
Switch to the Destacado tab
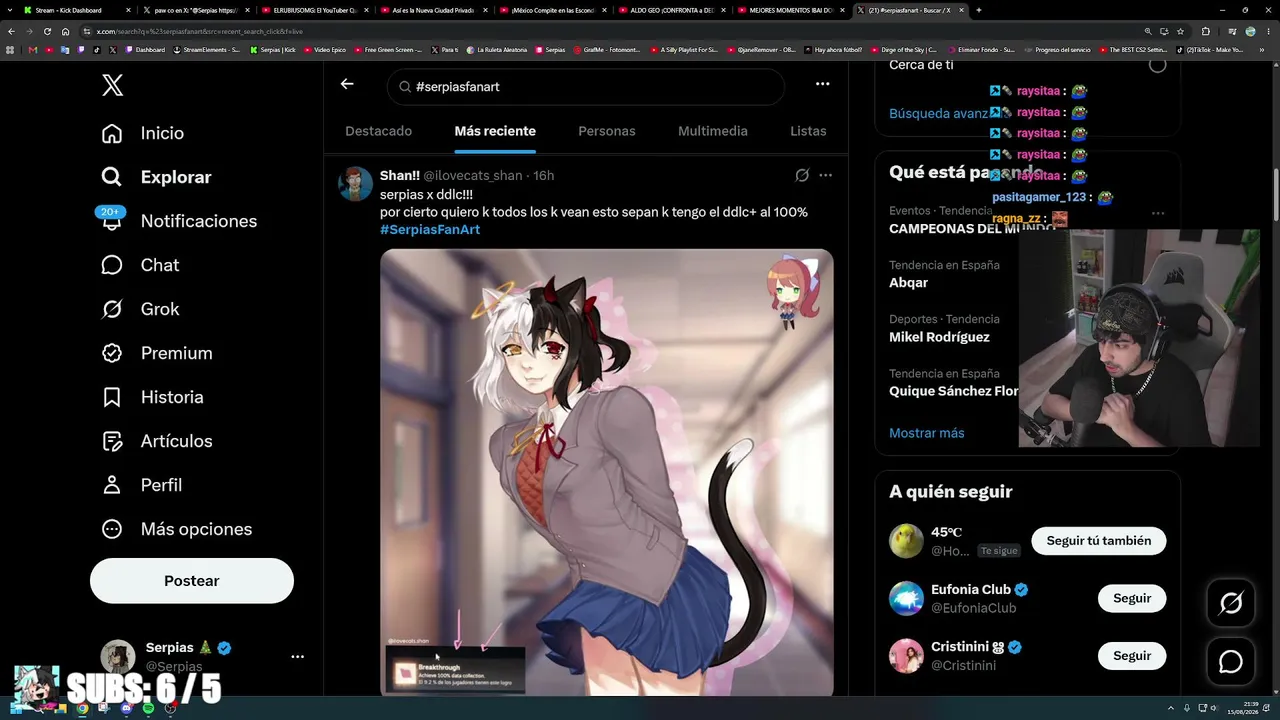click(x=378, y=131)
